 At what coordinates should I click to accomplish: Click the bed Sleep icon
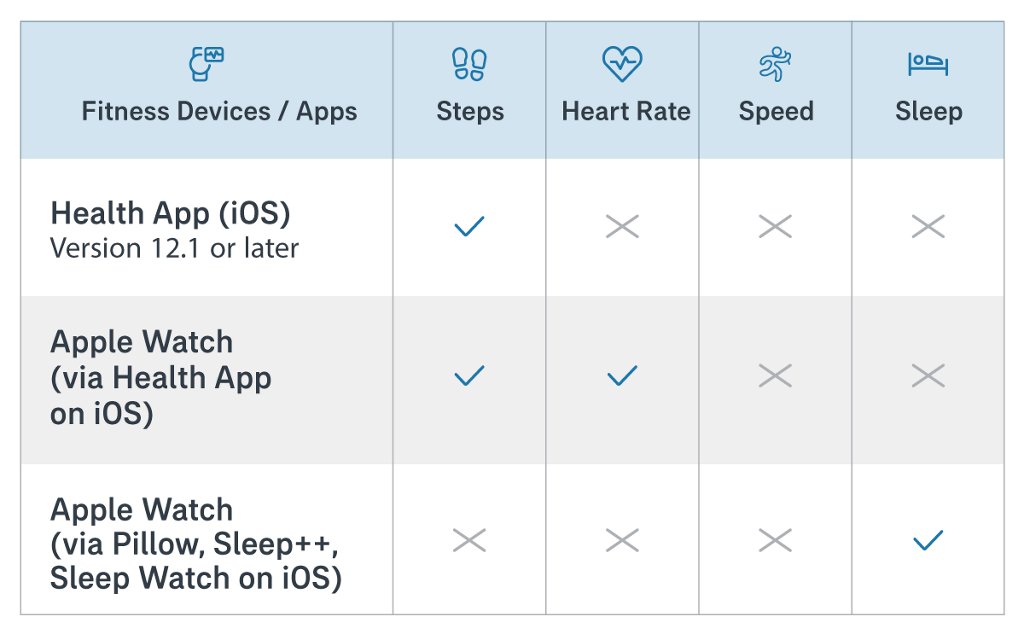click(x=928, y=65)
